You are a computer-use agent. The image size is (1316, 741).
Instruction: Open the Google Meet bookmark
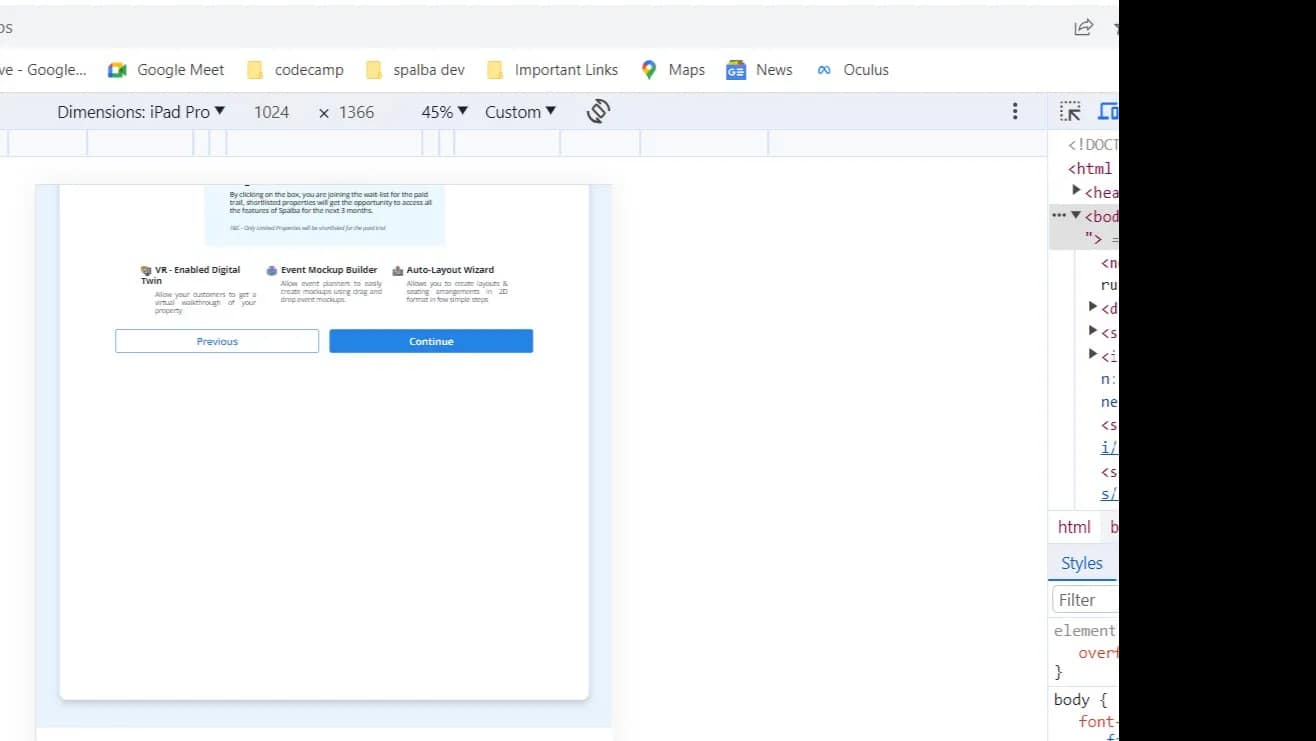pyautogui.click(x=166, y=70)
